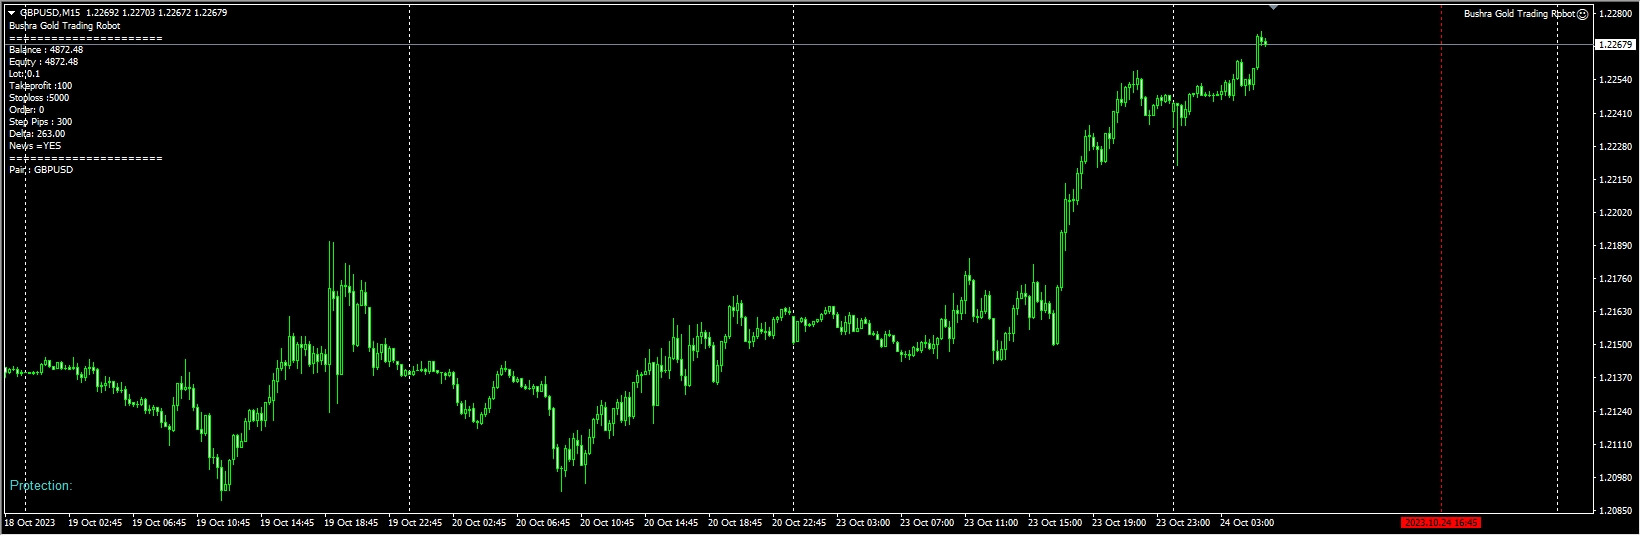Click the 'Delta: 263.00' line
Image resolution: width=1641 pixels, height=536 pixels.
click(x=37, y=134)
